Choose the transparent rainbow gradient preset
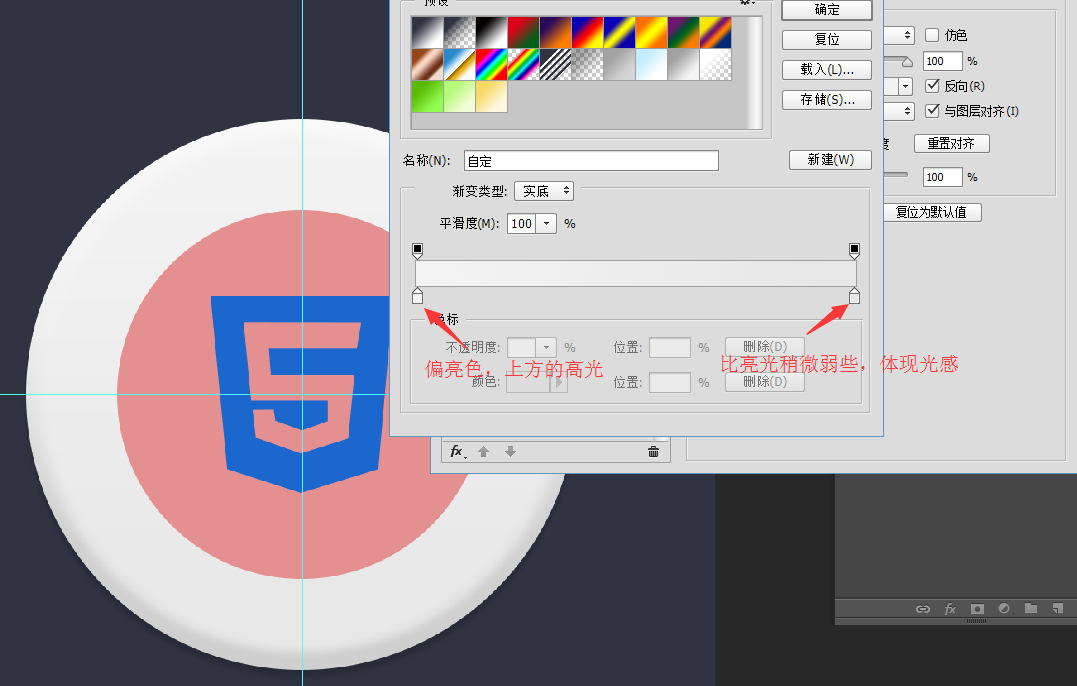Viewport: 1077px width, 686px height. click(x=523, y=65)
